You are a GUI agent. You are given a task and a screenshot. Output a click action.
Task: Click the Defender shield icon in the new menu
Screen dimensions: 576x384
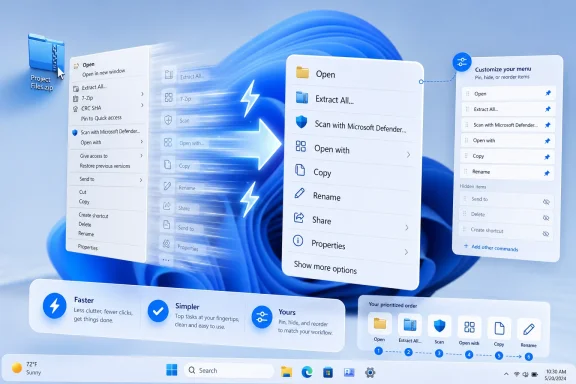tap(301, 122)
